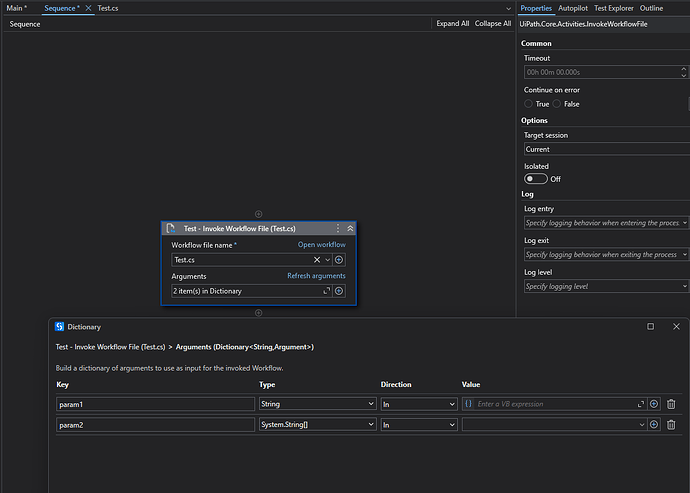Image resolution: width=690 pixels, height=493 pixels.
Task: Click the Sequence breadcrumb in designer
Action: (25, 24)
